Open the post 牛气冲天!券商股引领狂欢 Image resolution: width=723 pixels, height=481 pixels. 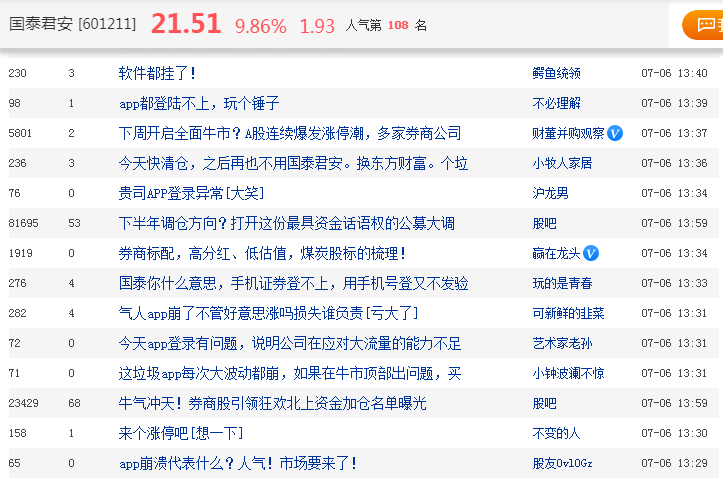[x=273, y=403]
